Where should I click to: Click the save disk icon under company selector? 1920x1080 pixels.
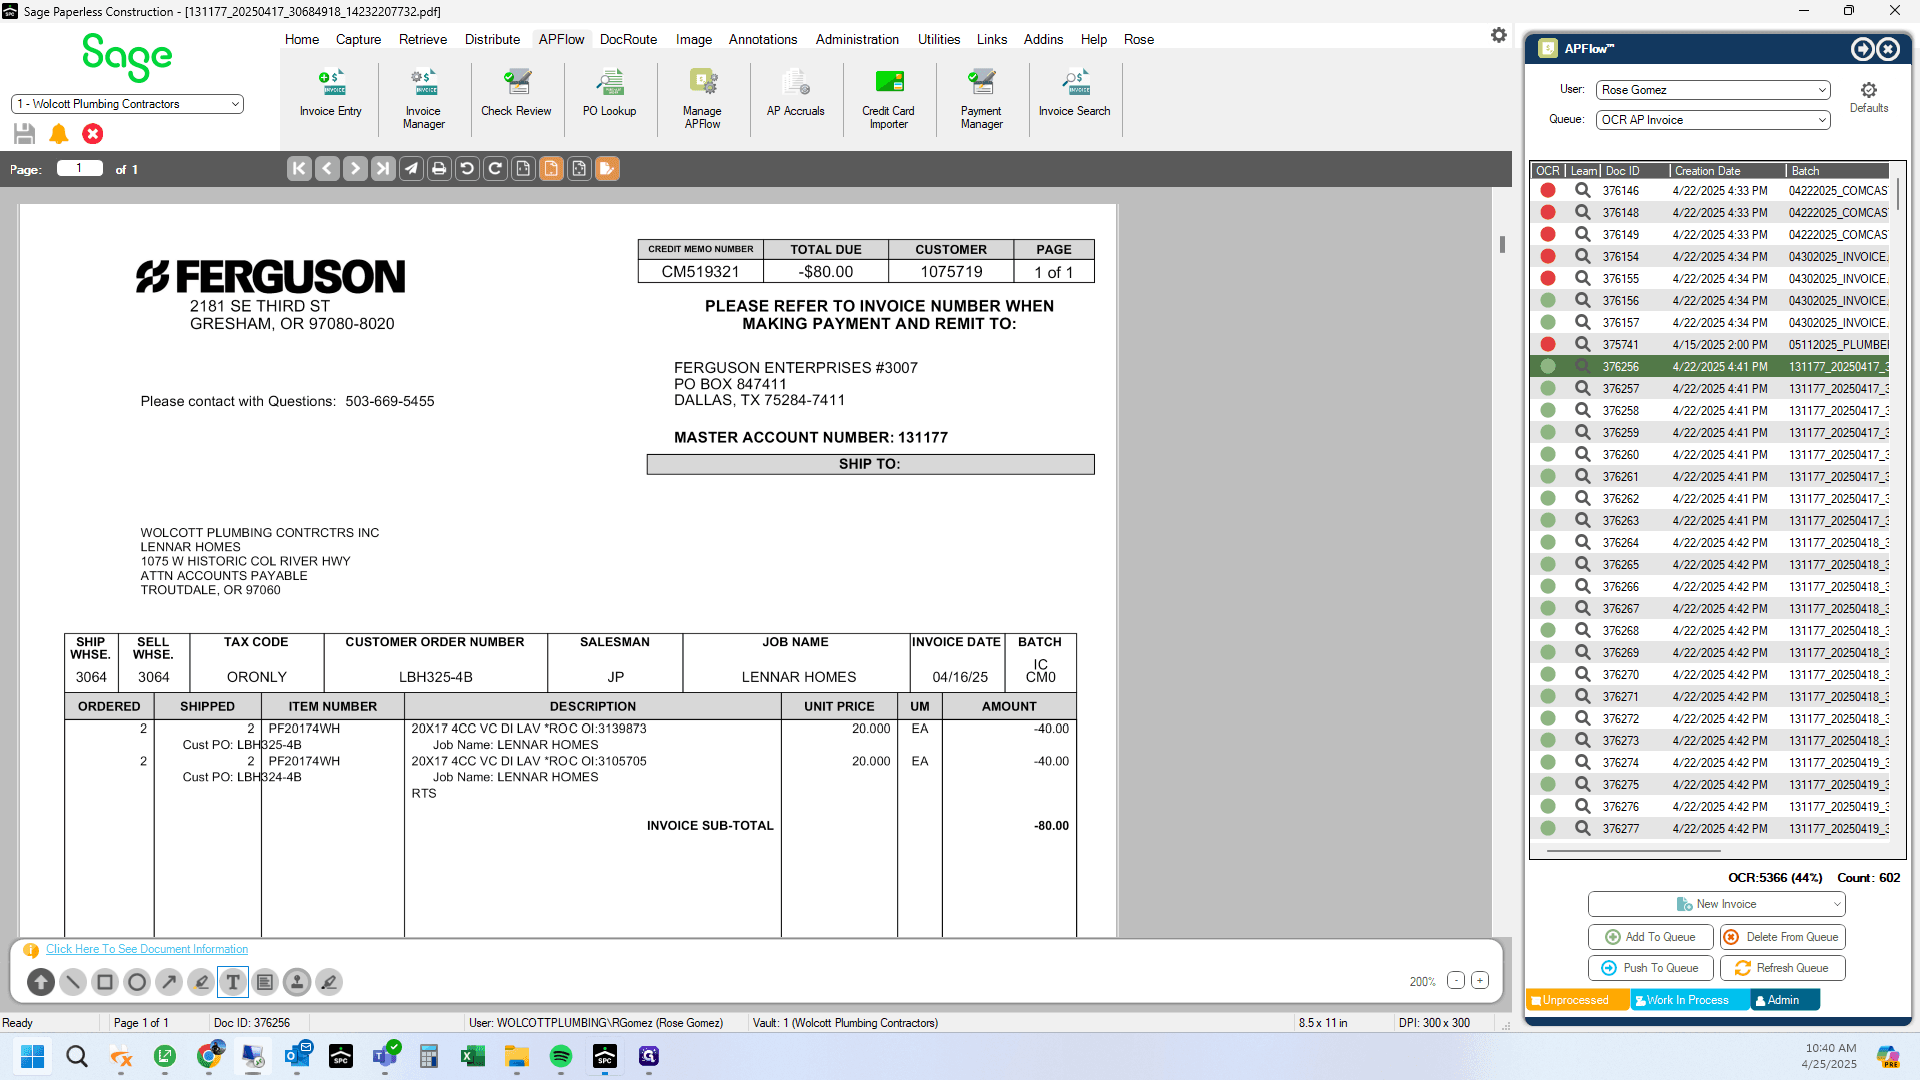[25, 133]
